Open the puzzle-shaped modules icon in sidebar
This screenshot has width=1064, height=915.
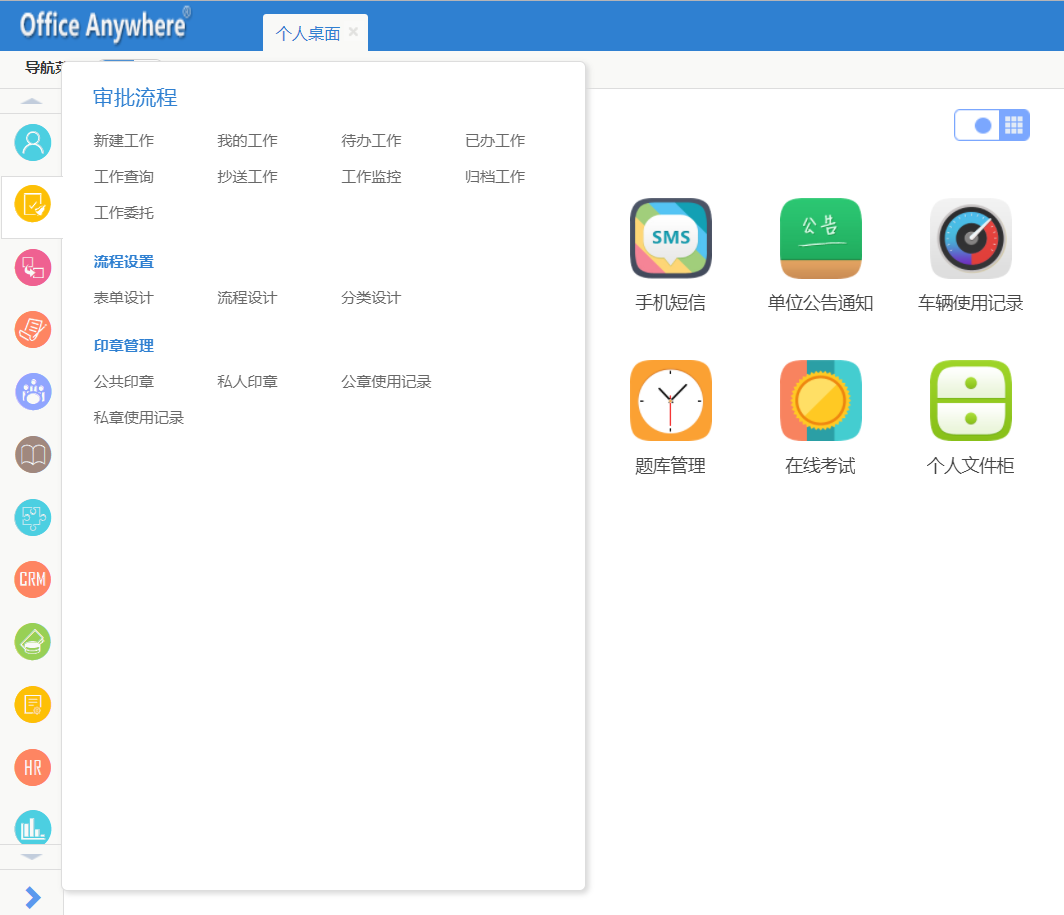pyautogui.click(x=32, y=517)
